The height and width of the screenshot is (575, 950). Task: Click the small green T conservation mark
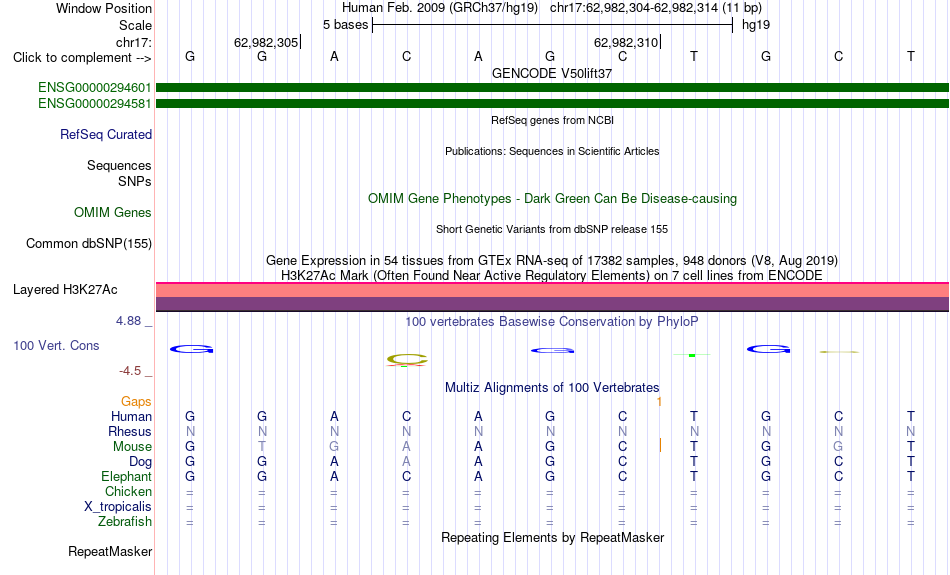pyautogui.click(x=692, y=355)
